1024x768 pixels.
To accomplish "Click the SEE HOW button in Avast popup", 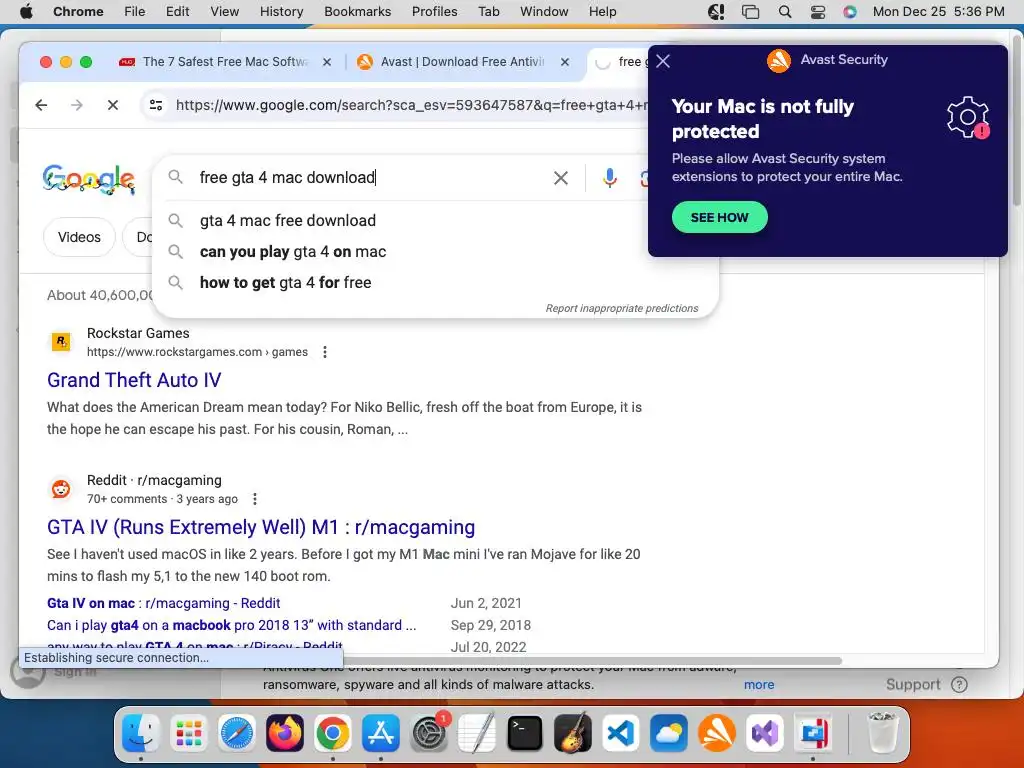I will click(720, 217).
